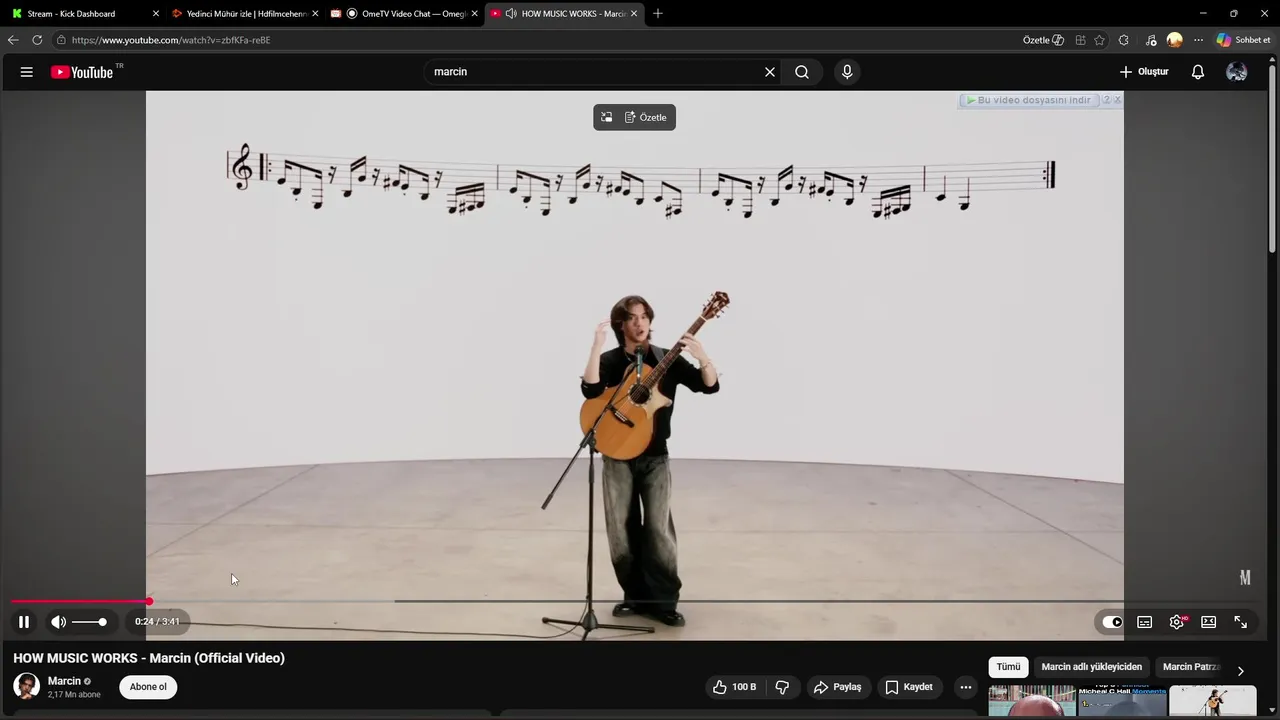Switch to Stream - Kick Dashboard tab
Viewport: 1280px width, 720px height.
86,14
